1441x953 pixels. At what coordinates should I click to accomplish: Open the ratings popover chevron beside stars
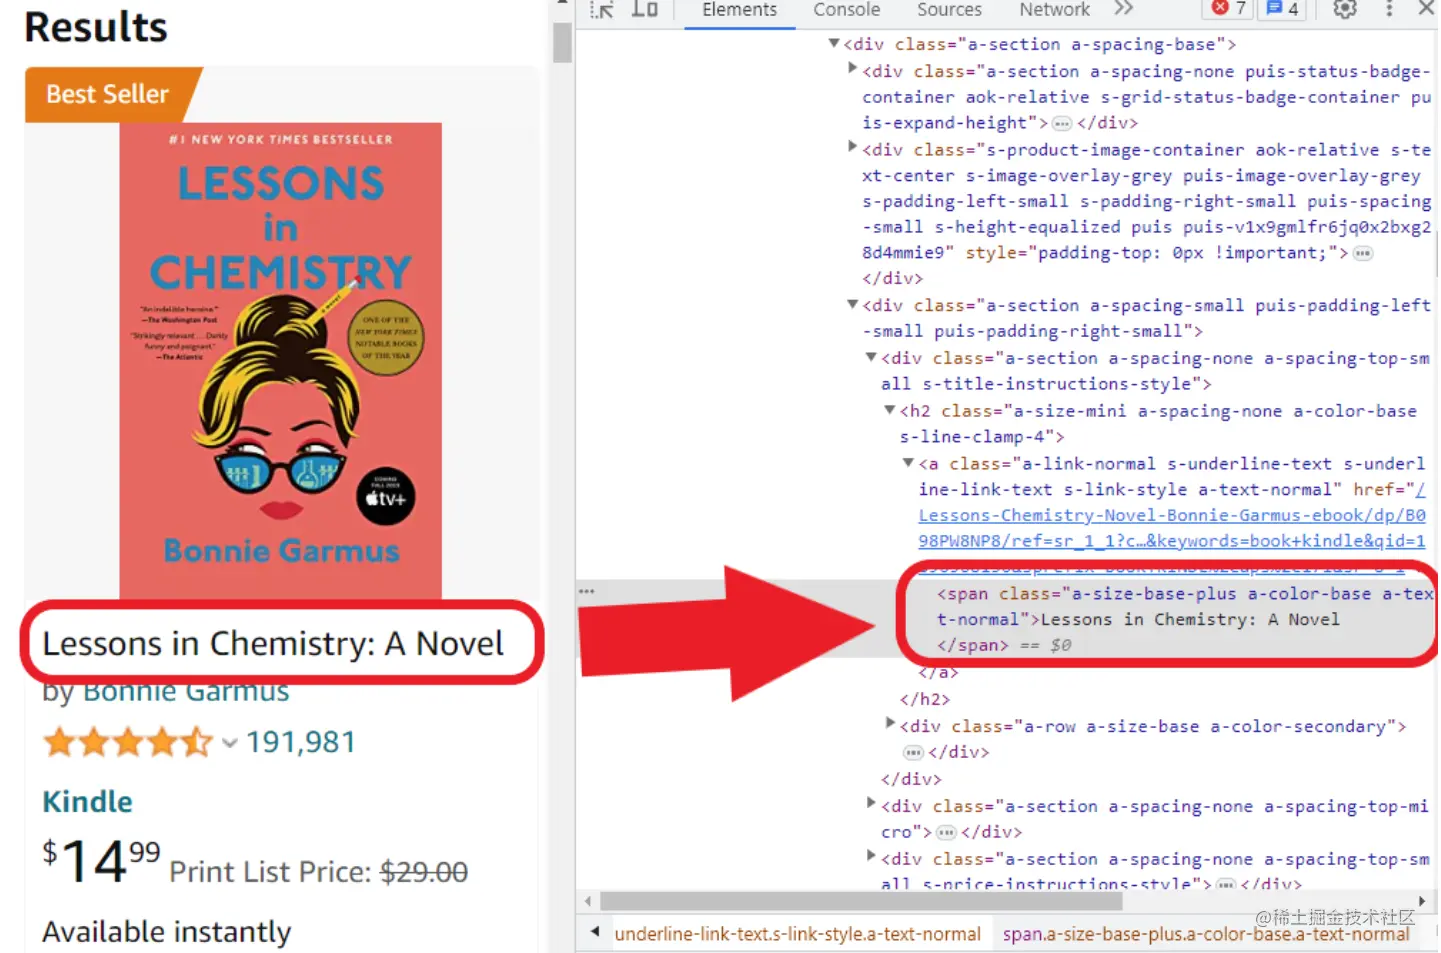coord(230,742)
